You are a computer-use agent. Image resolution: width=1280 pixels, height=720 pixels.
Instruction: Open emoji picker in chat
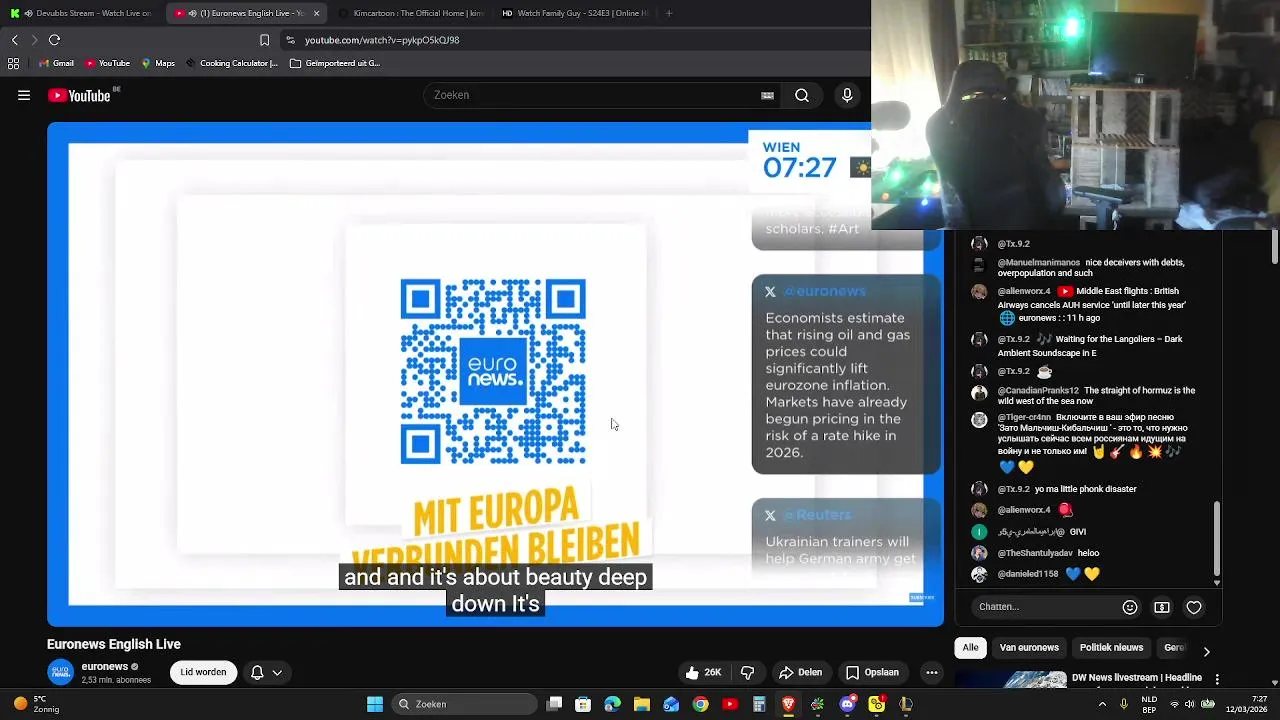tap(1130, 607)
